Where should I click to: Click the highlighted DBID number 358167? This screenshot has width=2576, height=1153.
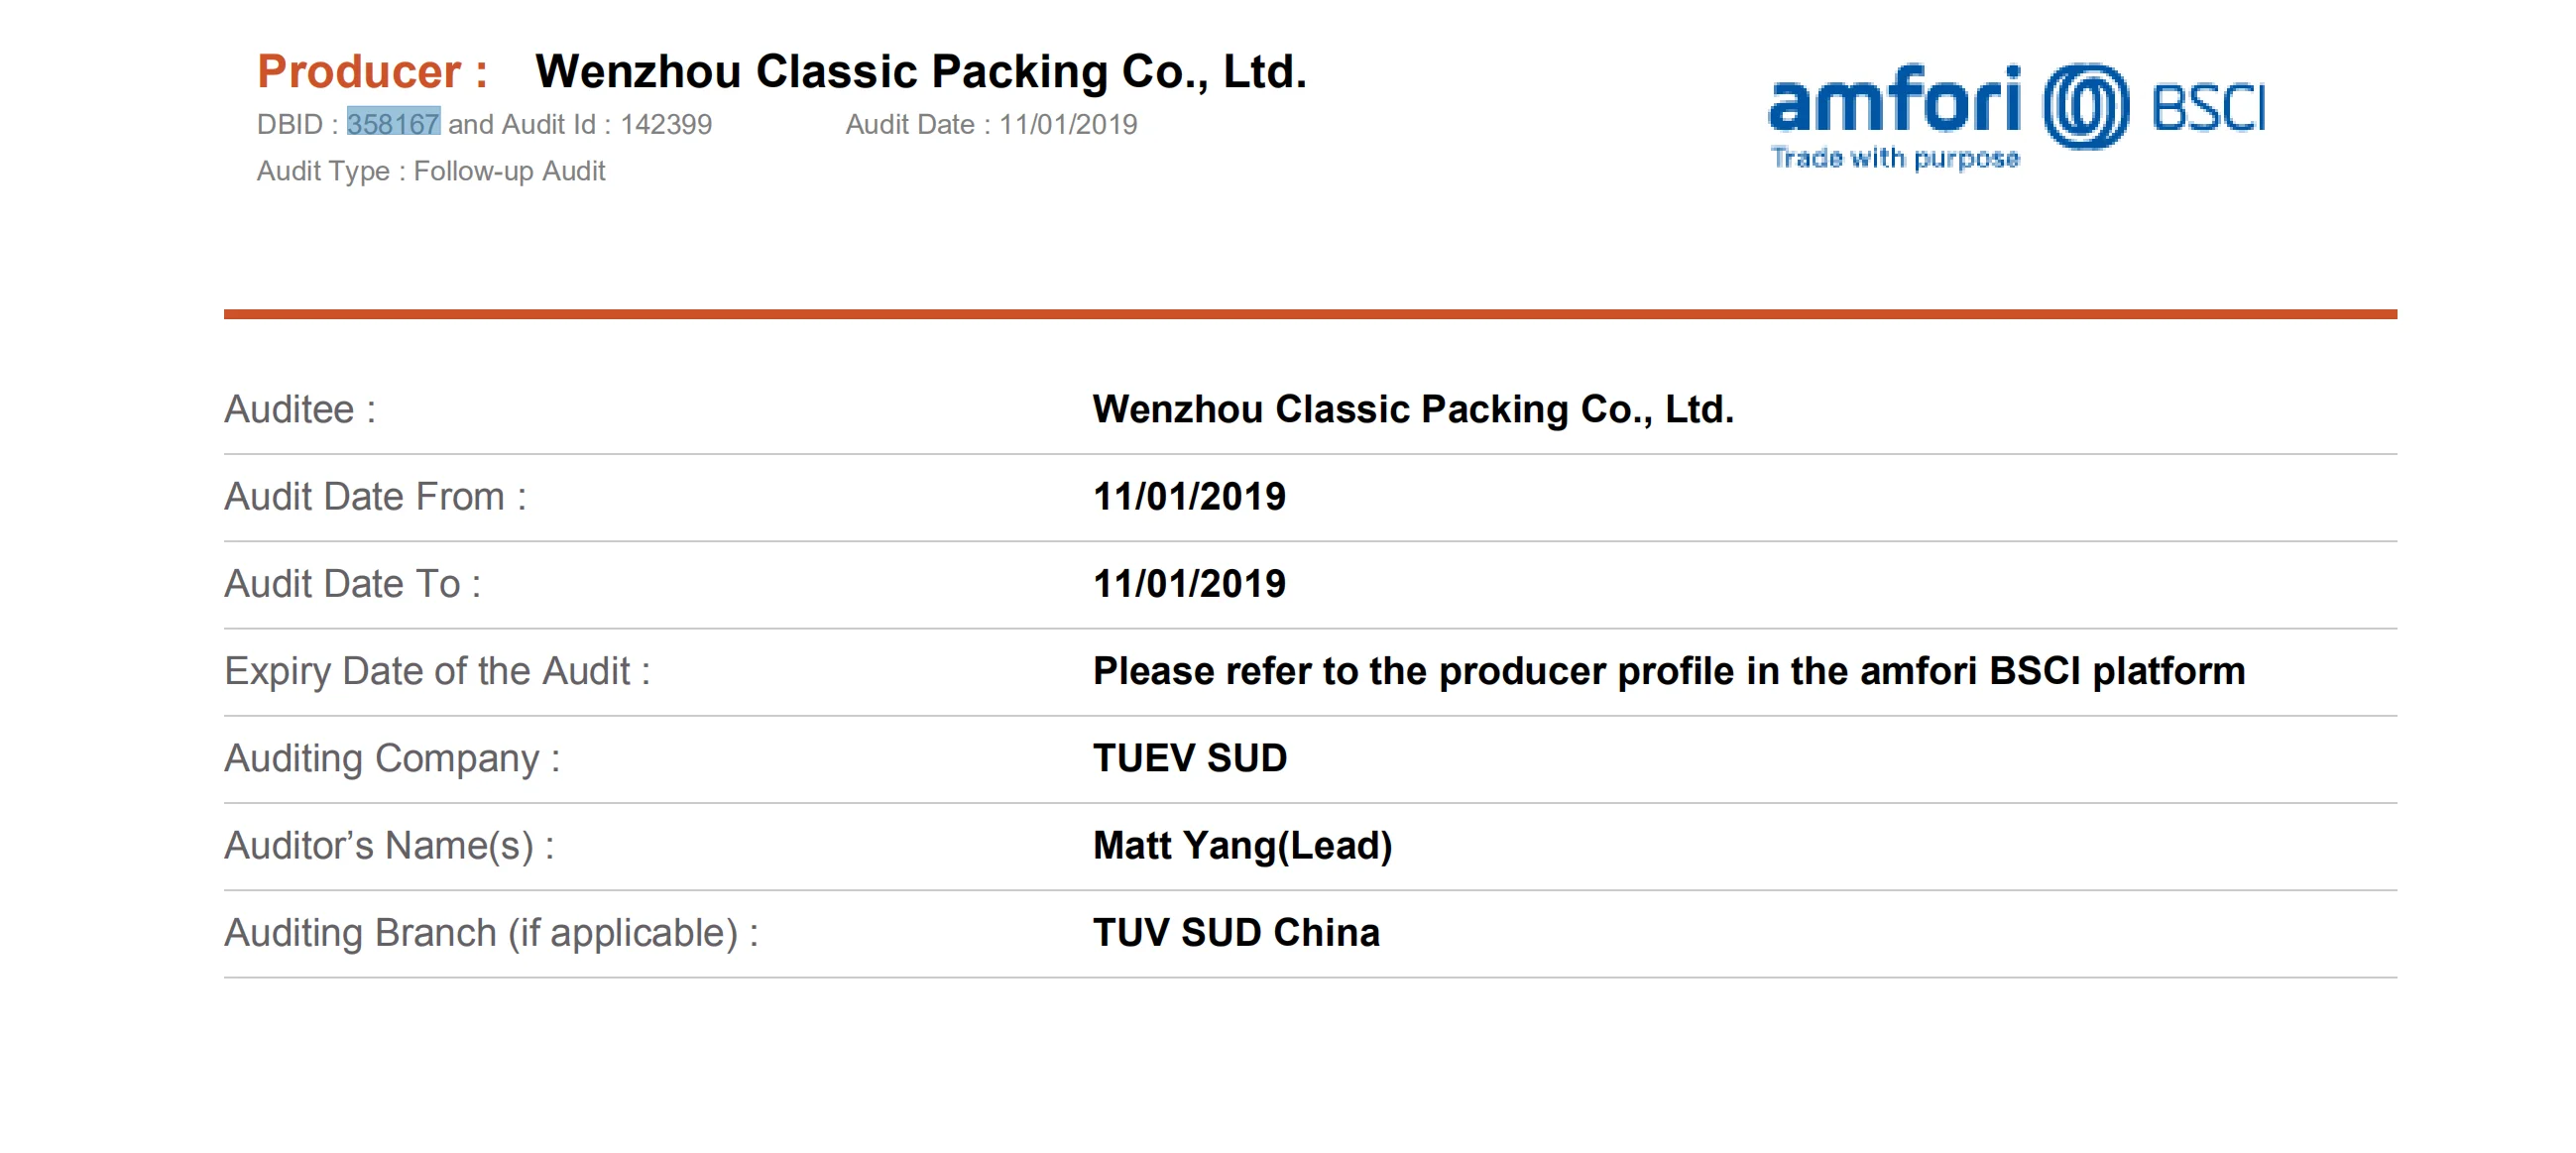point(393,124)
